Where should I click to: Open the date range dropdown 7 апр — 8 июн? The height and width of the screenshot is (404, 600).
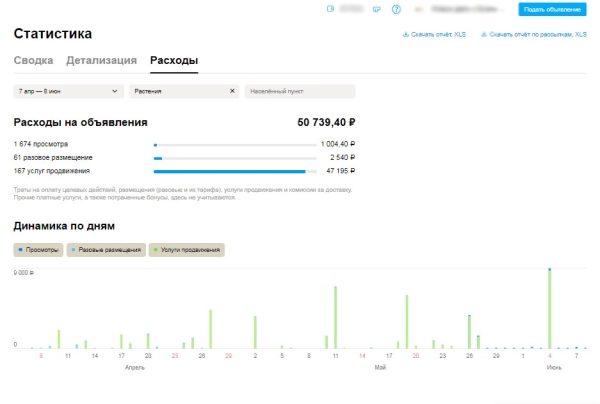[x=68, y=91]
